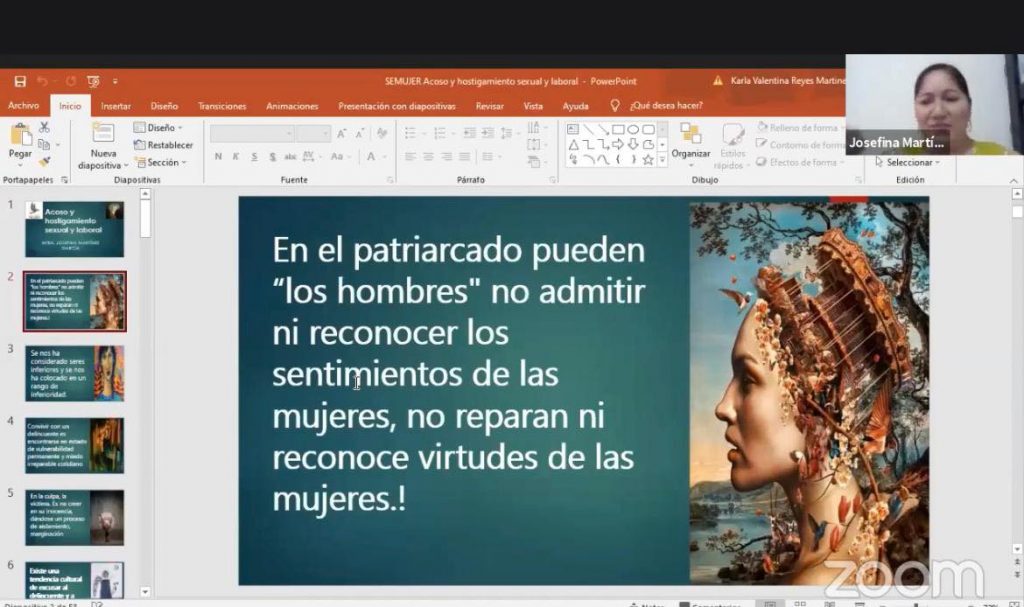Click the Pegar paste button

coord(20,140)
